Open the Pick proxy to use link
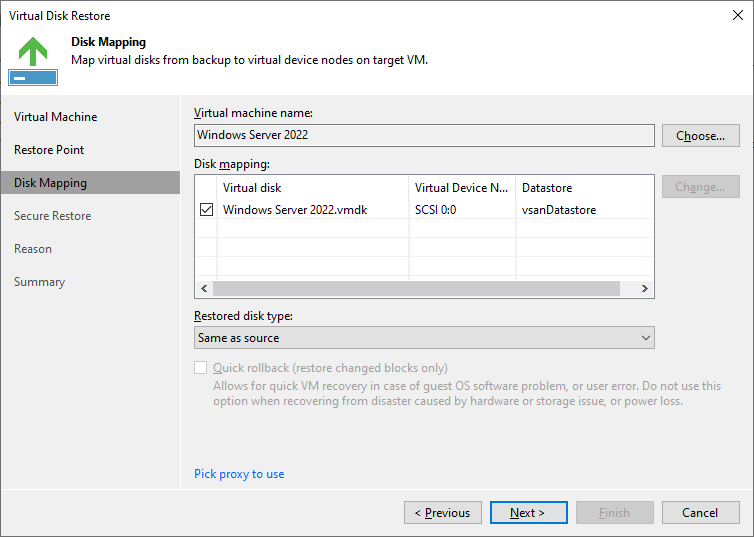Viewport: 754px width, 537px height. (x=239, y=474)
